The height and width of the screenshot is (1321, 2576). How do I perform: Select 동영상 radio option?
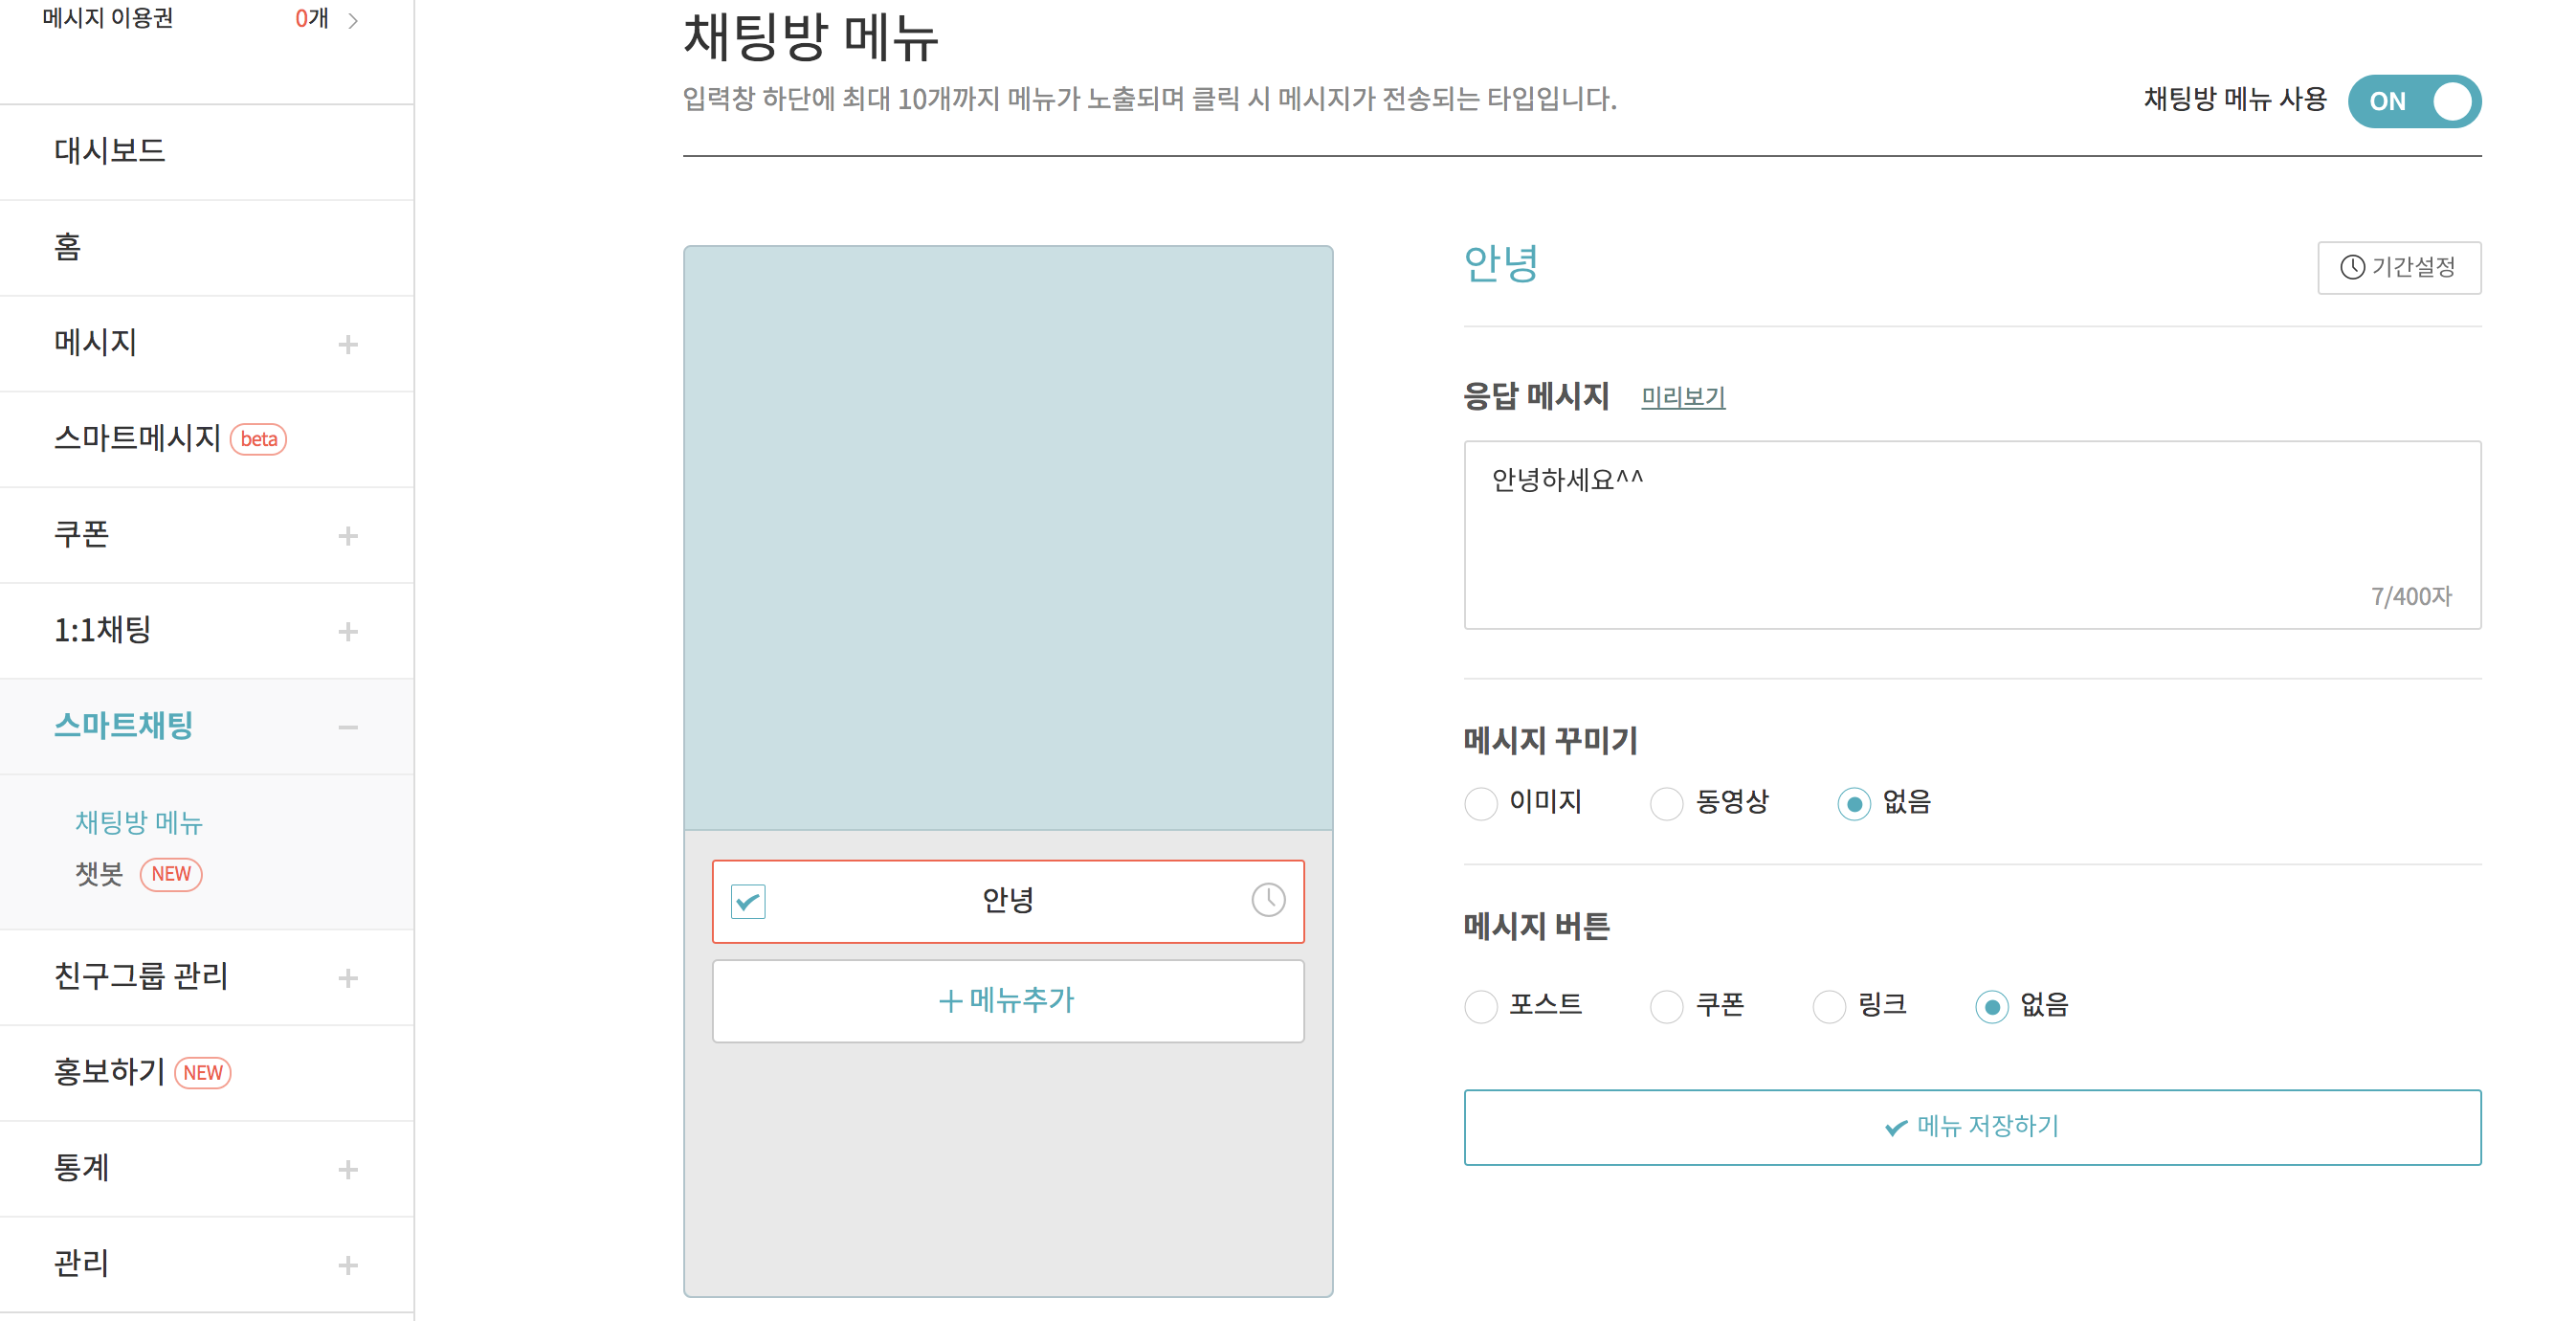(x=1666, y=803)
